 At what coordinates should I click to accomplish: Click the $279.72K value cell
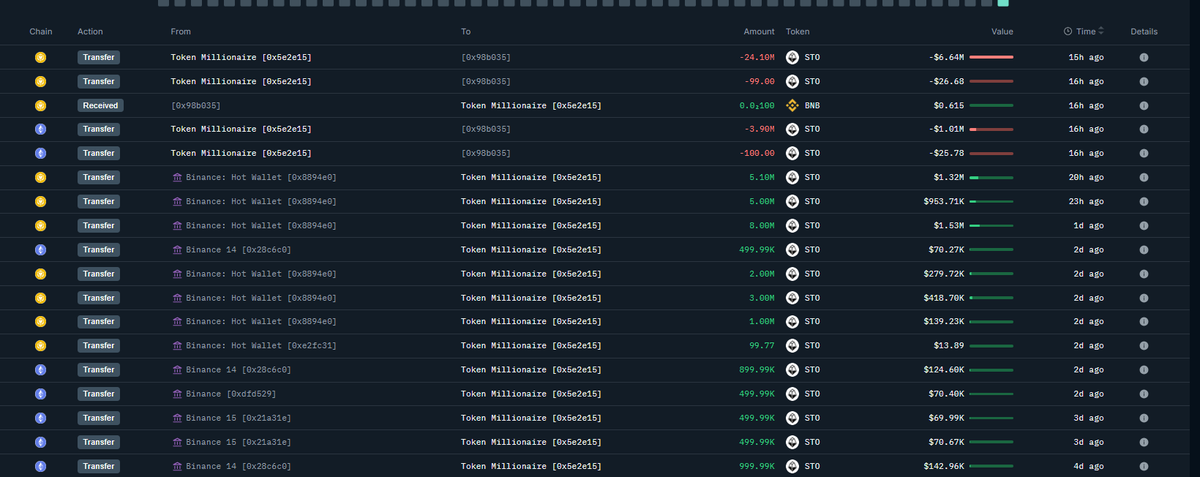(x=944, y=273)
